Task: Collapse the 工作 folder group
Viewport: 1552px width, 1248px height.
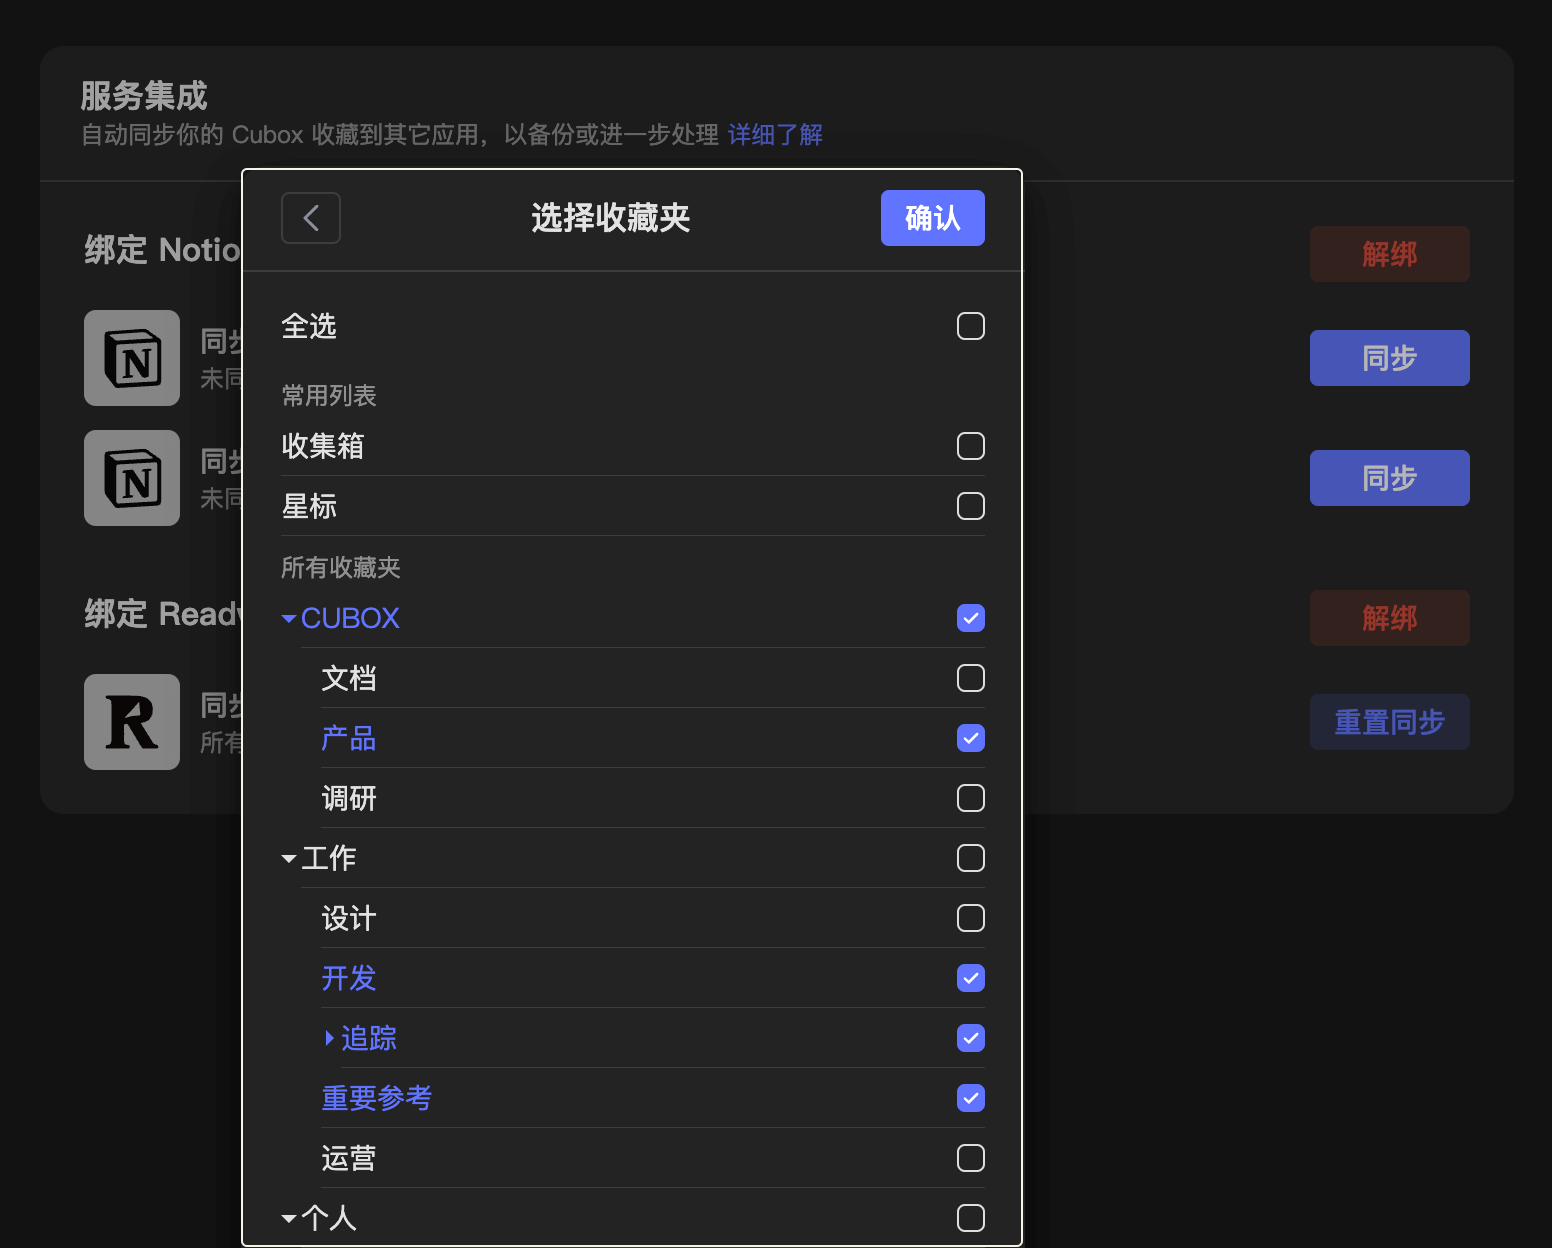Action: point(288,858)
